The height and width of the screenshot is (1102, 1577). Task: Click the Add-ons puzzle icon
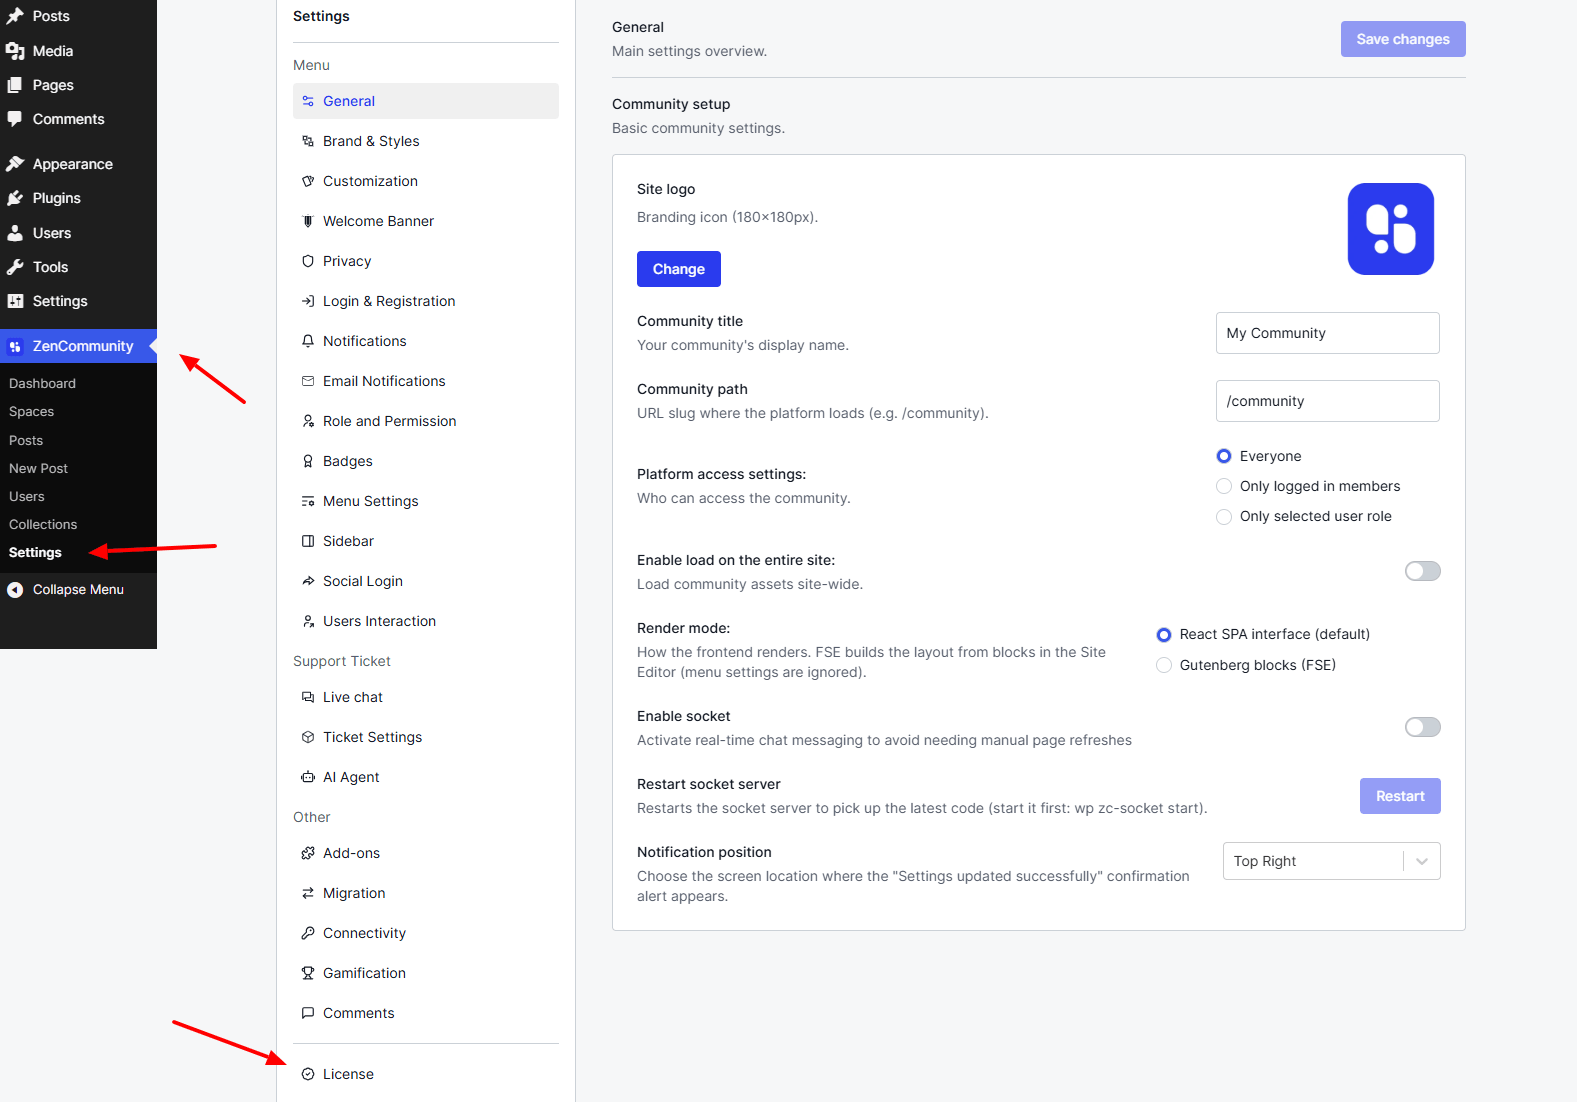(x=308, y=853)
